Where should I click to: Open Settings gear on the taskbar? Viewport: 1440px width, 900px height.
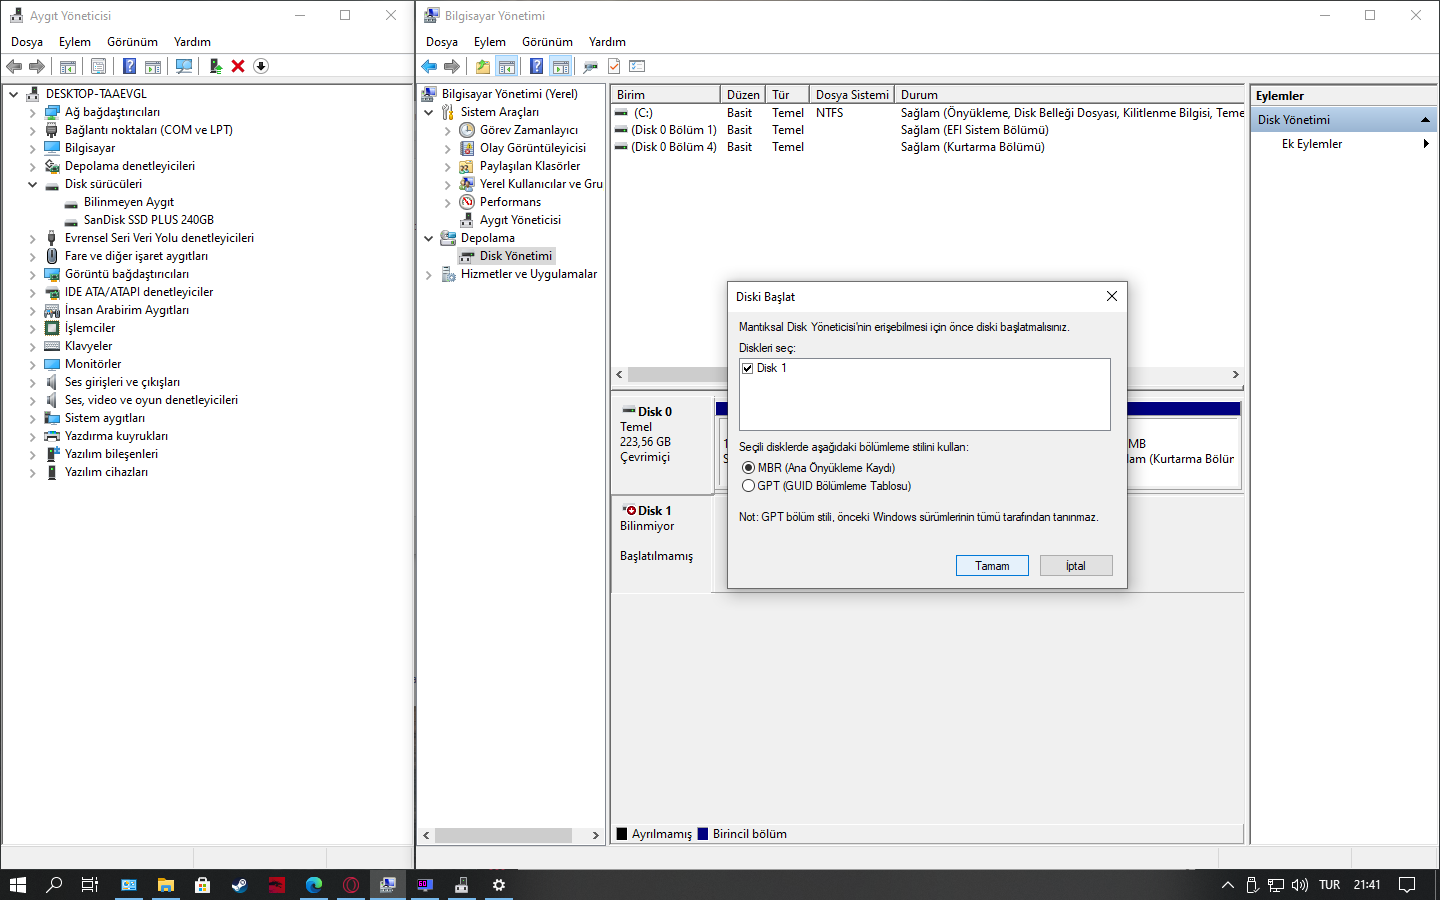tap(498, 885)
